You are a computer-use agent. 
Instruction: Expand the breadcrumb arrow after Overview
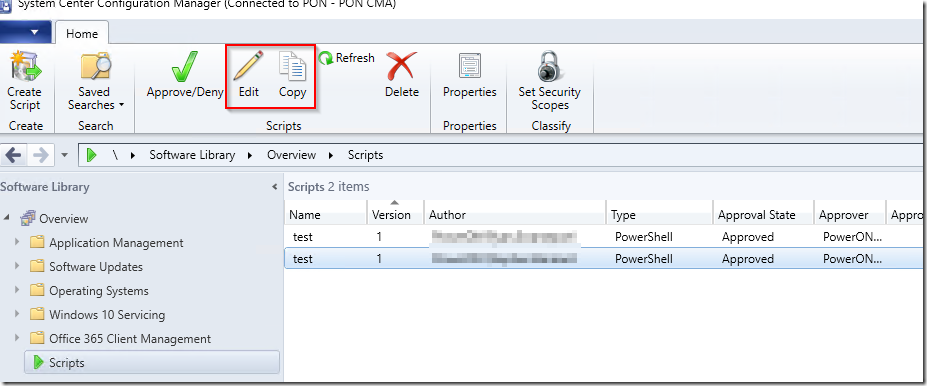(331, 156)
